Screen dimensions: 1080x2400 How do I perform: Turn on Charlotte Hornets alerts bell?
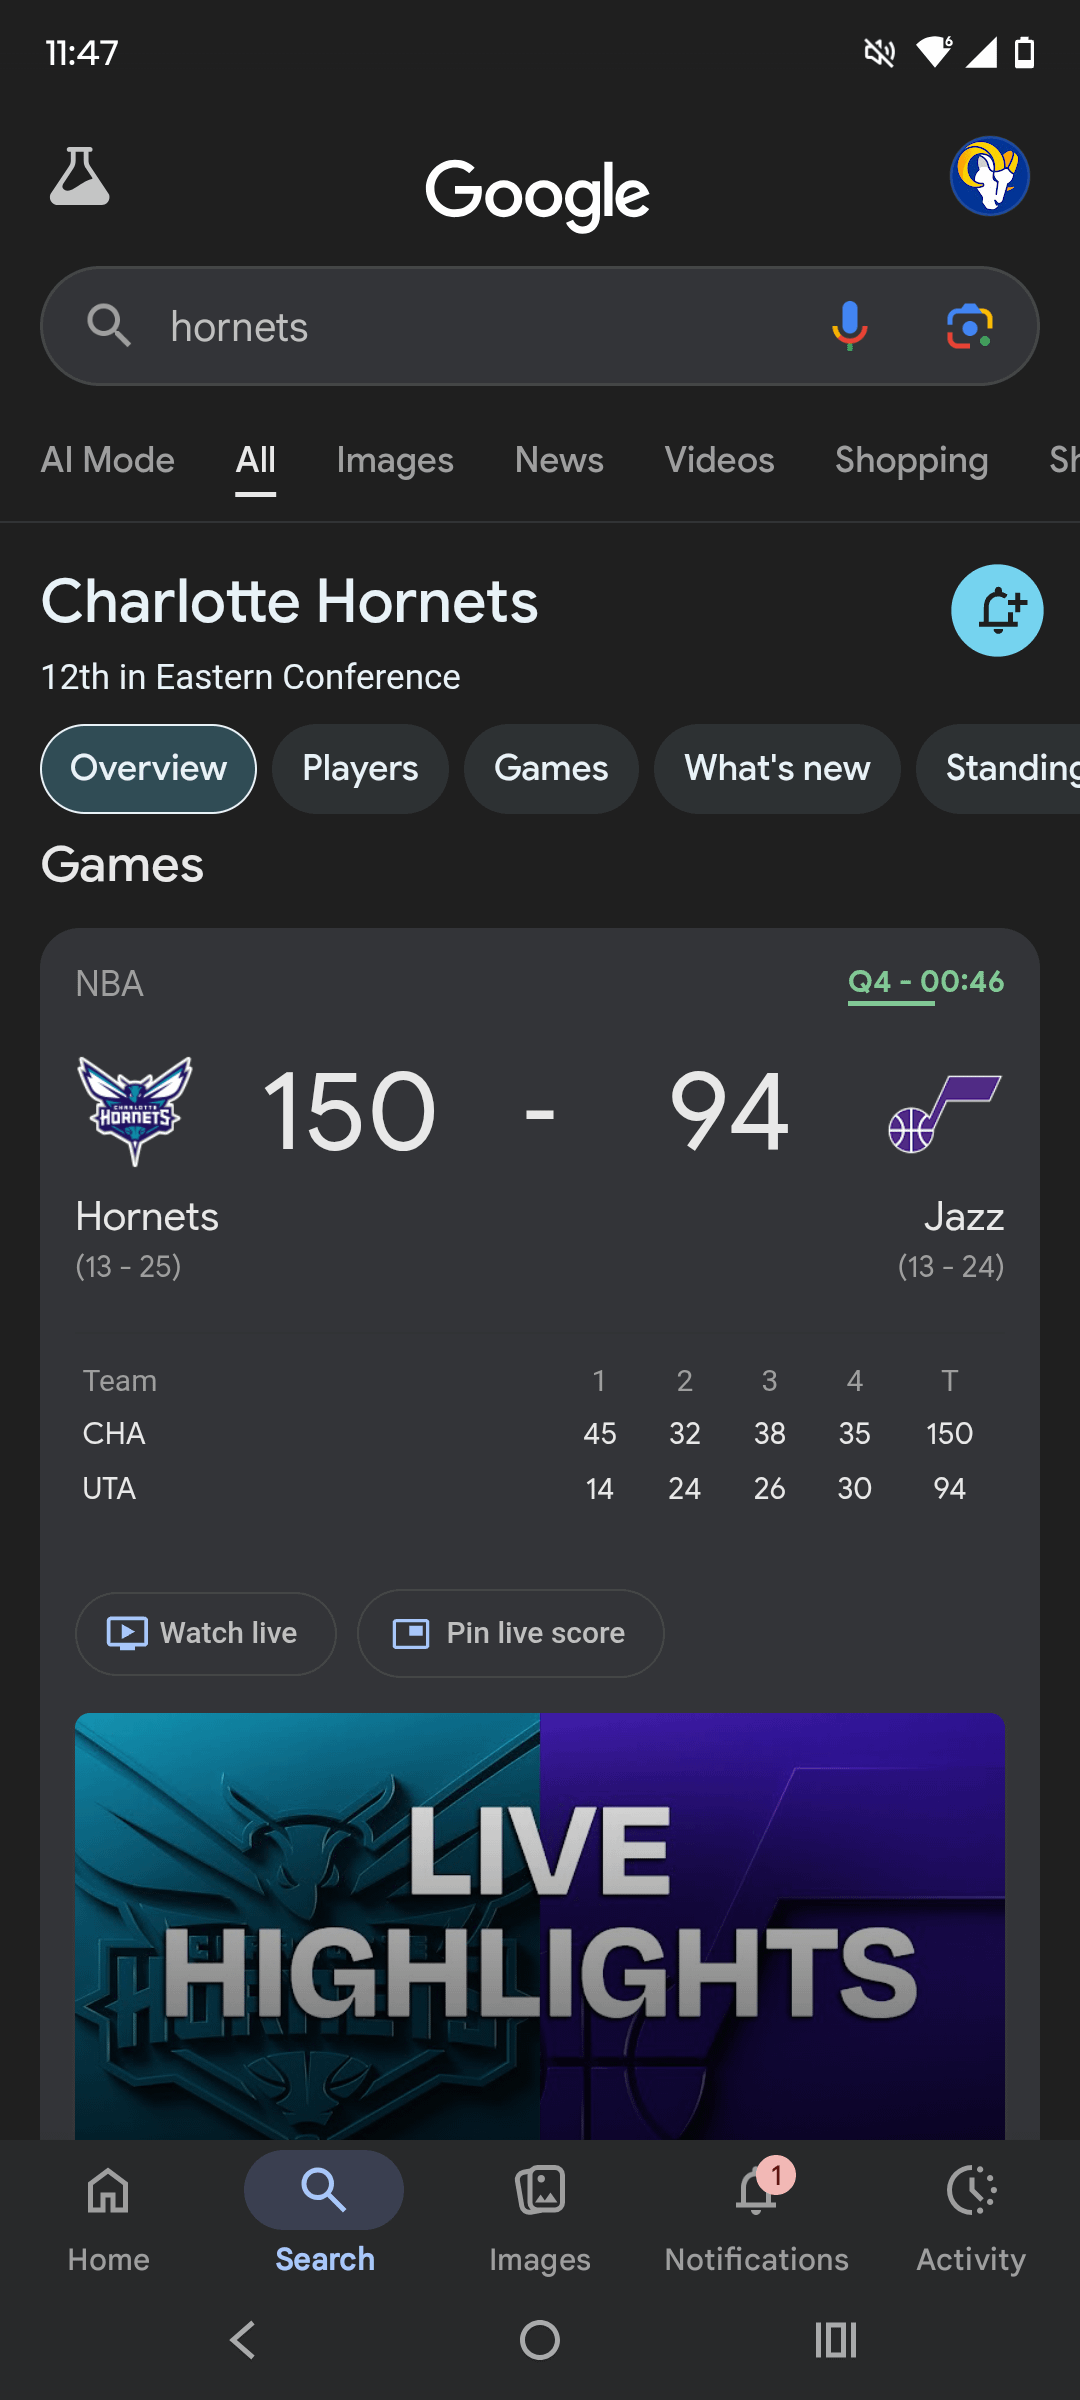(x=997, y=610)
